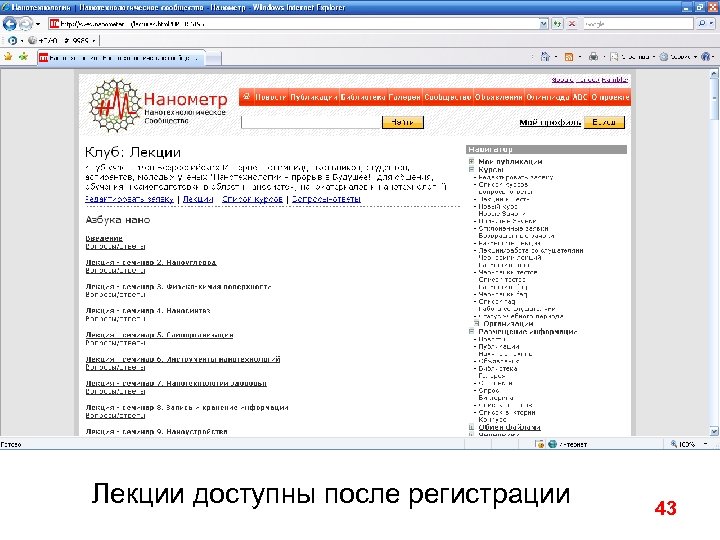Click the browser search box
The width and height of the screenshot is (720, 540).
pos(638,24)
